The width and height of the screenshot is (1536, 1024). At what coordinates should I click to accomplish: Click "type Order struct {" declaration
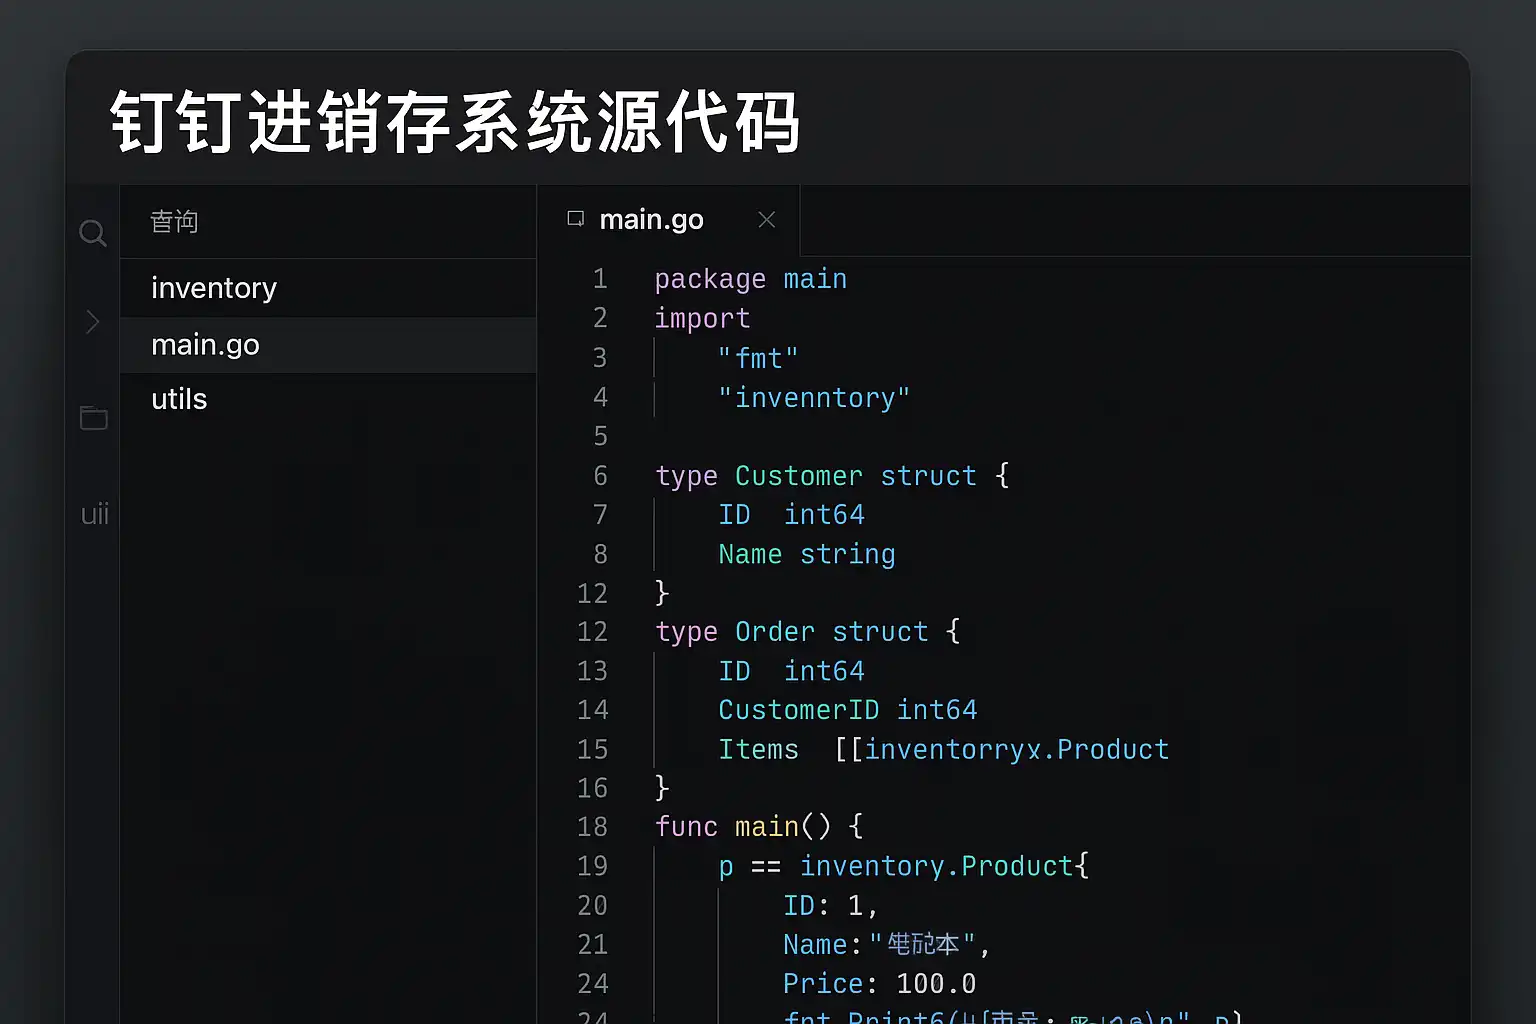[808, 632]
